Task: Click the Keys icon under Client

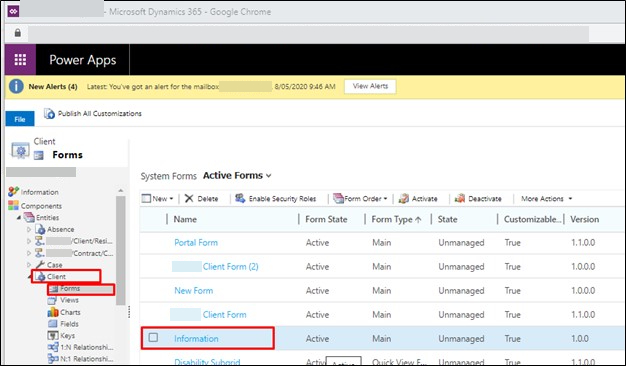Action: tap(53, 335)
